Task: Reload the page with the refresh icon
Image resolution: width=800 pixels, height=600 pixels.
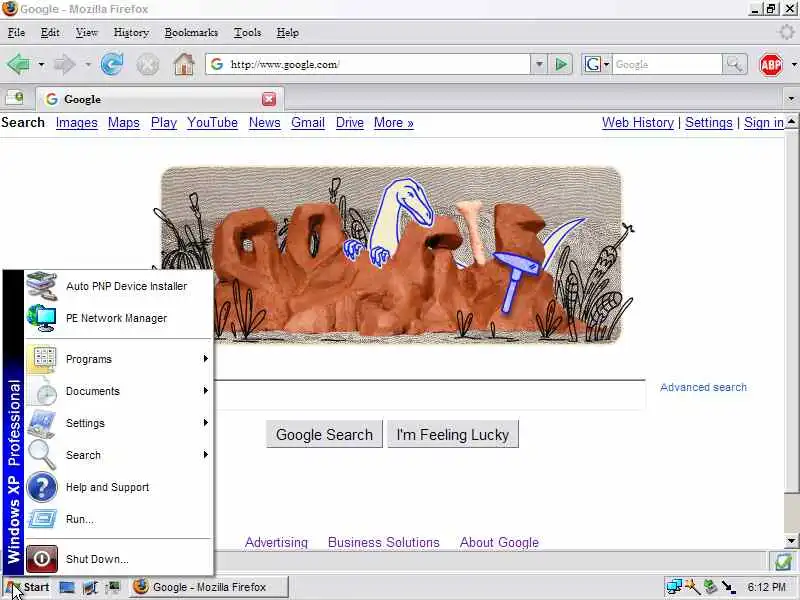Action: pos(112,64)
